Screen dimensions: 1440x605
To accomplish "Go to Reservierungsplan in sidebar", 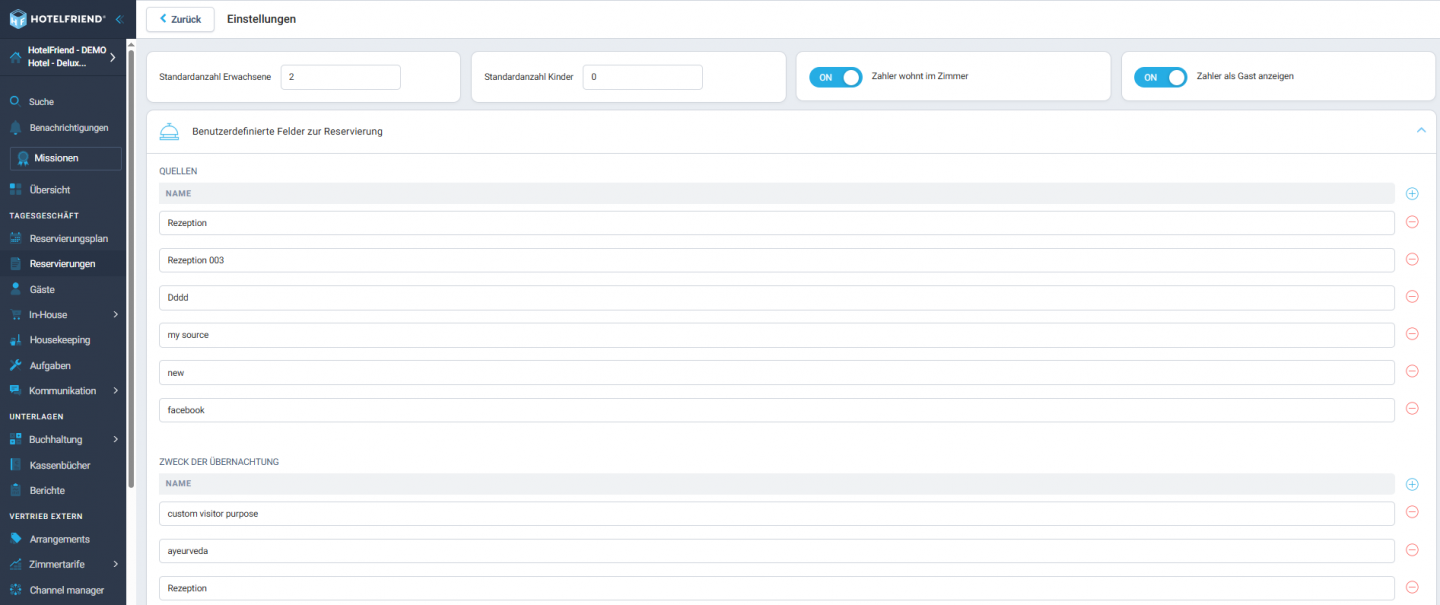I will tap(68, 239).
